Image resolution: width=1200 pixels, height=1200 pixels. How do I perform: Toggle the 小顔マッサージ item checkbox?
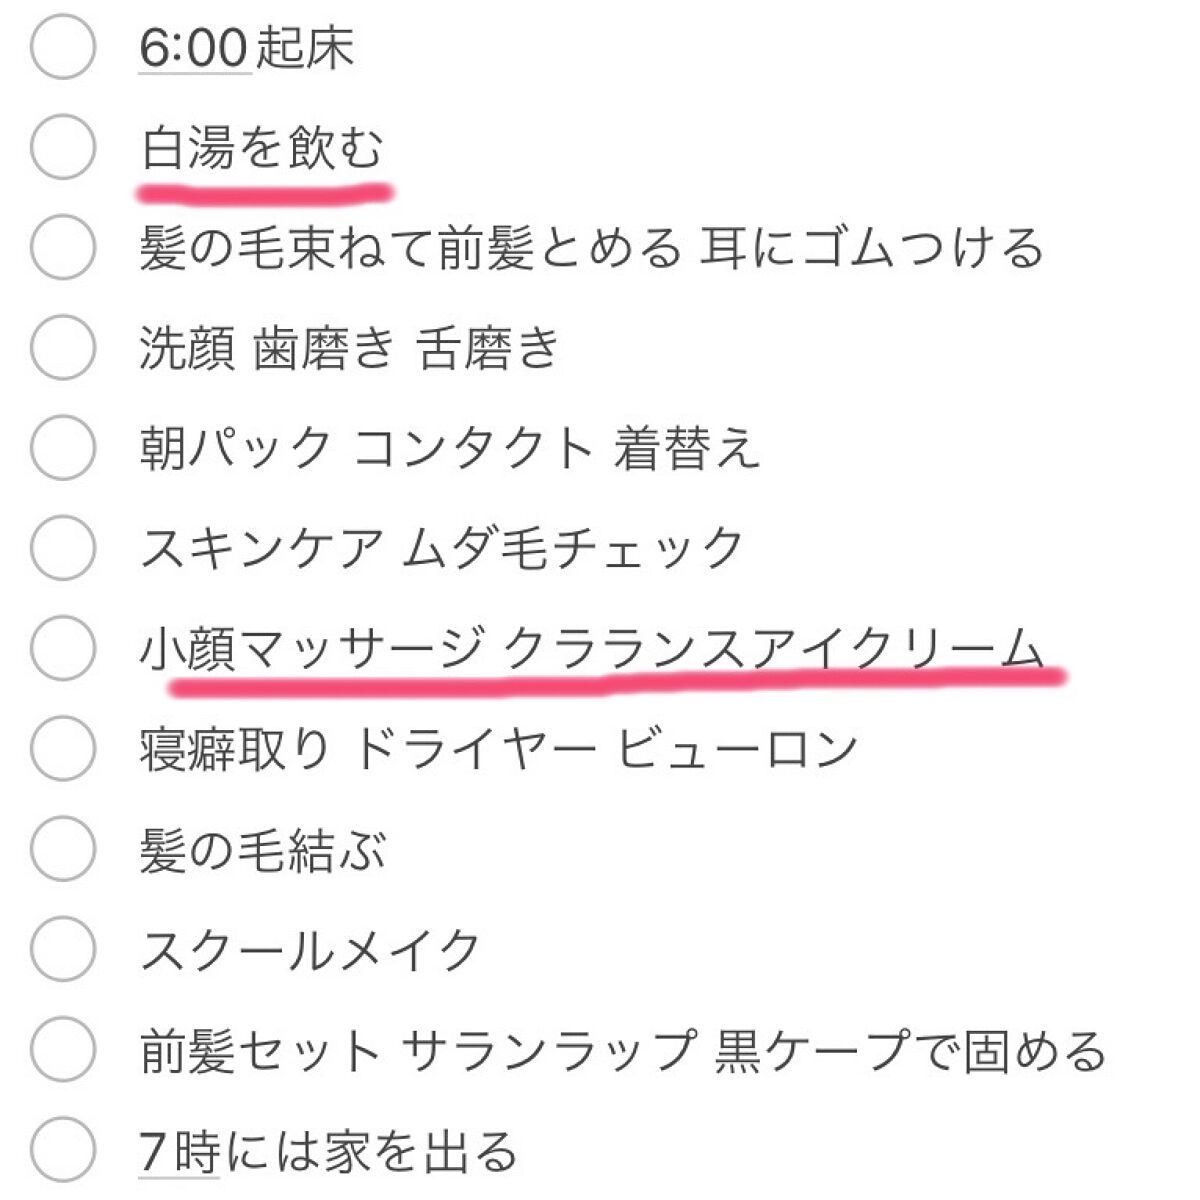coord(63,648)
